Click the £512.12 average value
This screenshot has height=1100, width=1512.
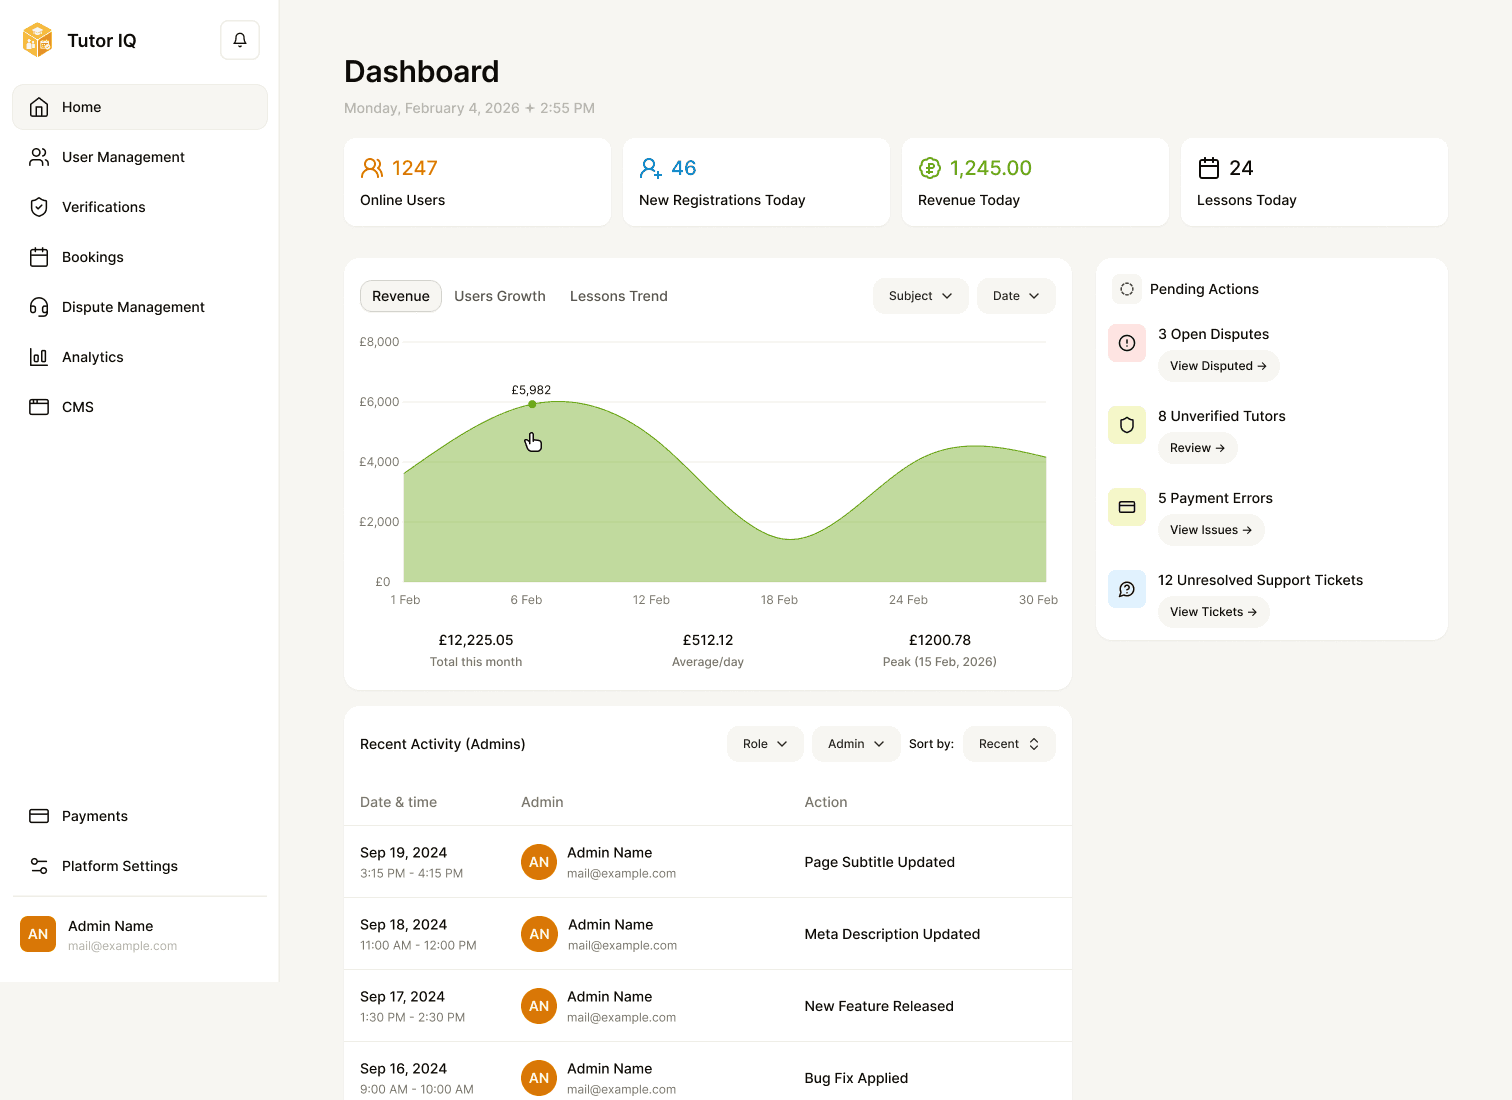(708, 640)
